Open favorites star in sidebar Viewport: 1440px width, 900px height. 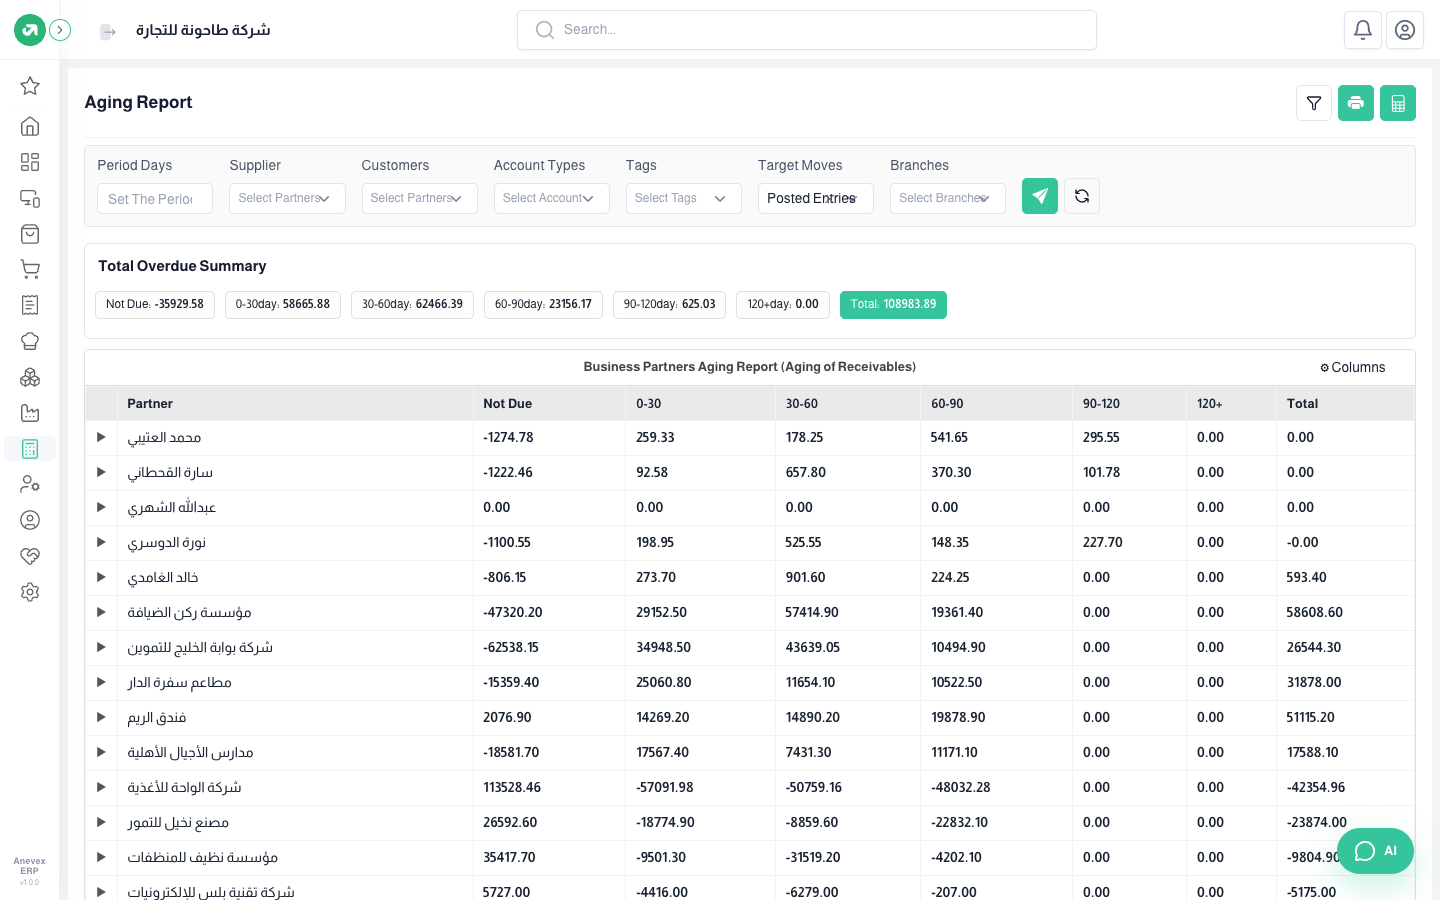(30, 86)
